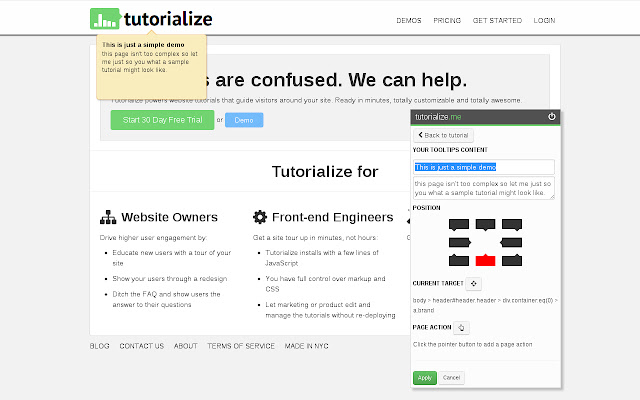Open the ABOUT footer link
Viewport: 640px width, 400px height.
(x=186, y=346)
